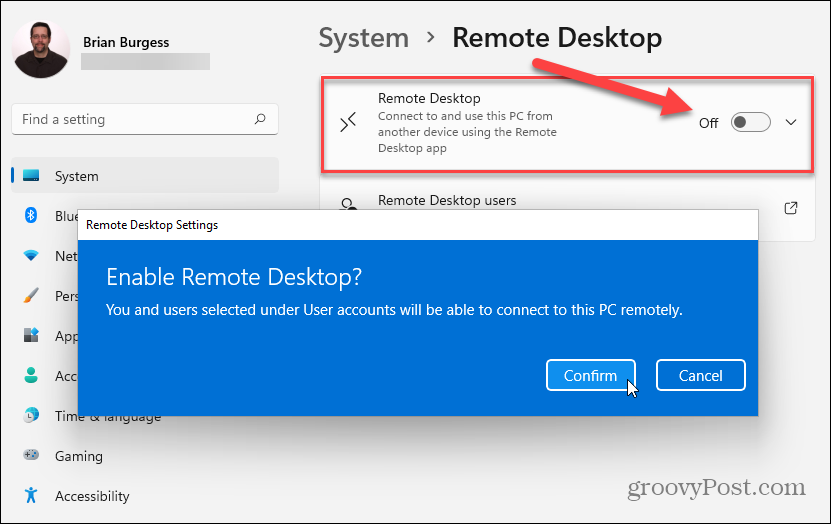
Task: Click the search magnifier icon
Action: (x=260, y=120)
